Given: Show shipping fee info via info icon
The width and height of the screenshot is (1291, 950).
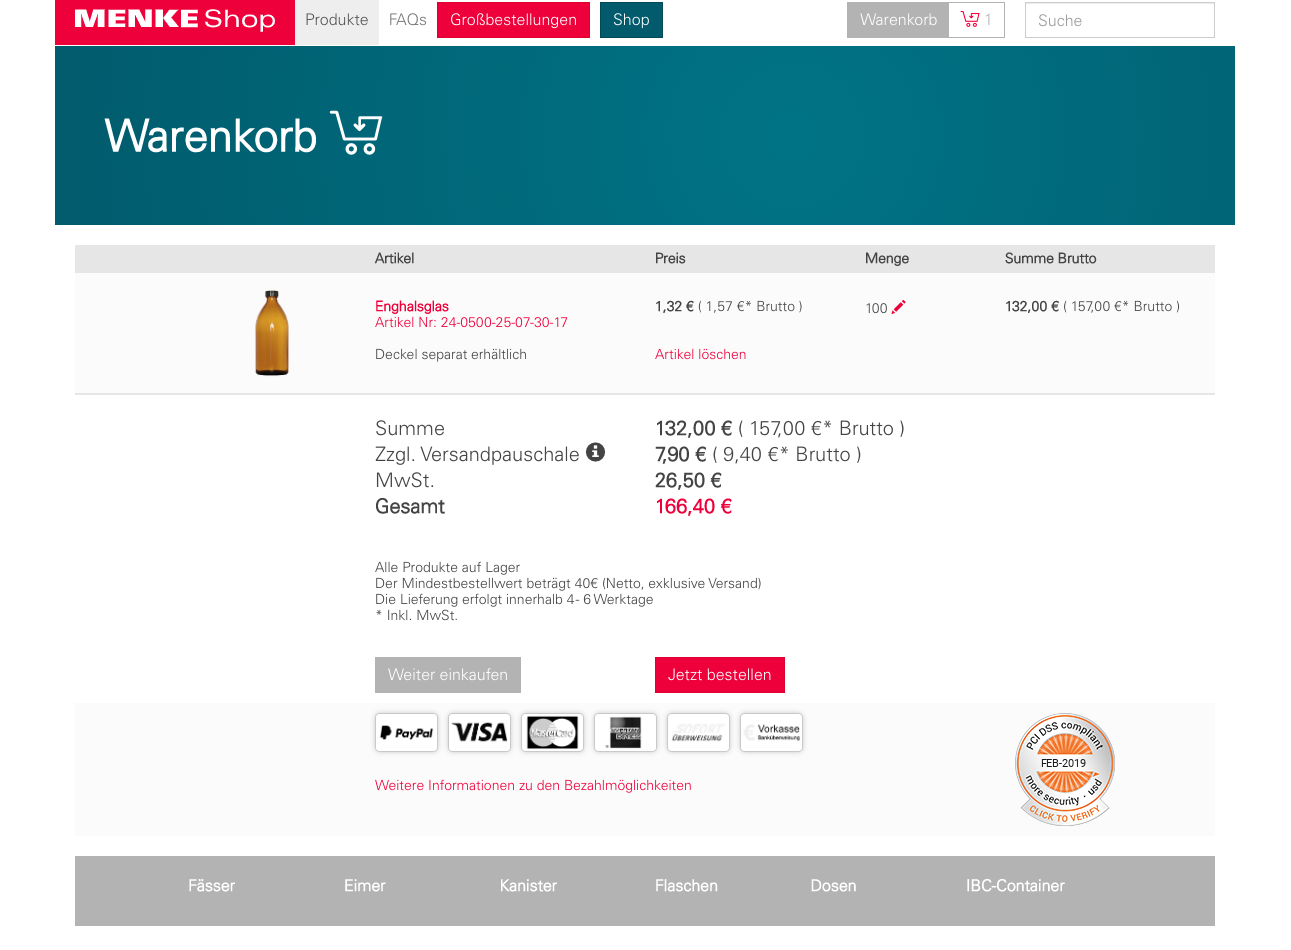Looking at the screenshot, I should pos(595,452).
